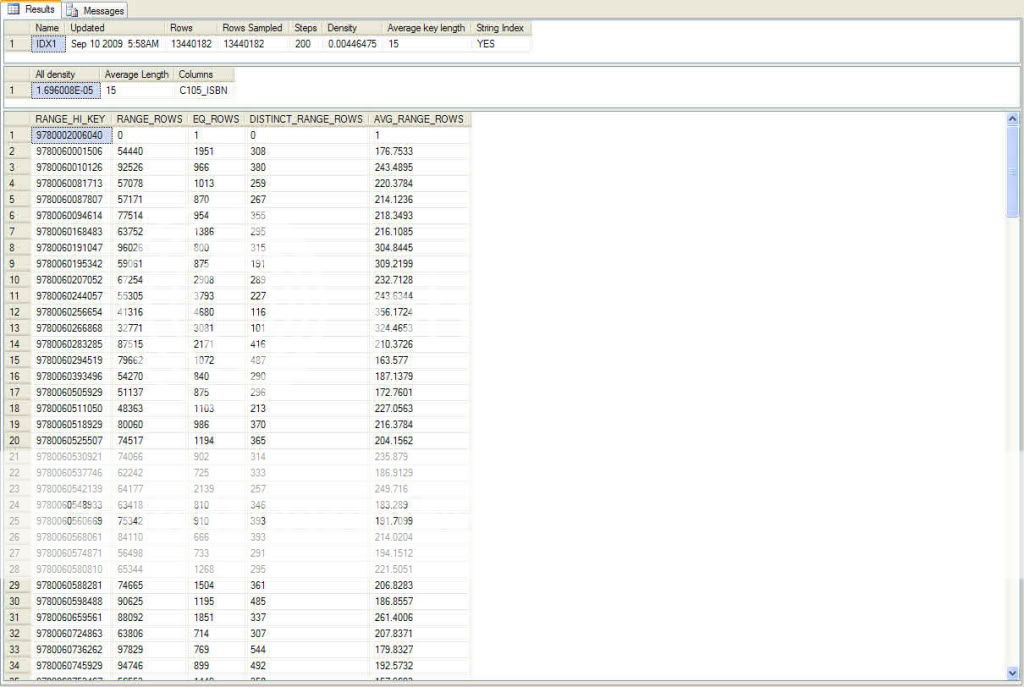Select average range rows 309.2199
This screenshot has height=687, width=1024.
(419, 264)
